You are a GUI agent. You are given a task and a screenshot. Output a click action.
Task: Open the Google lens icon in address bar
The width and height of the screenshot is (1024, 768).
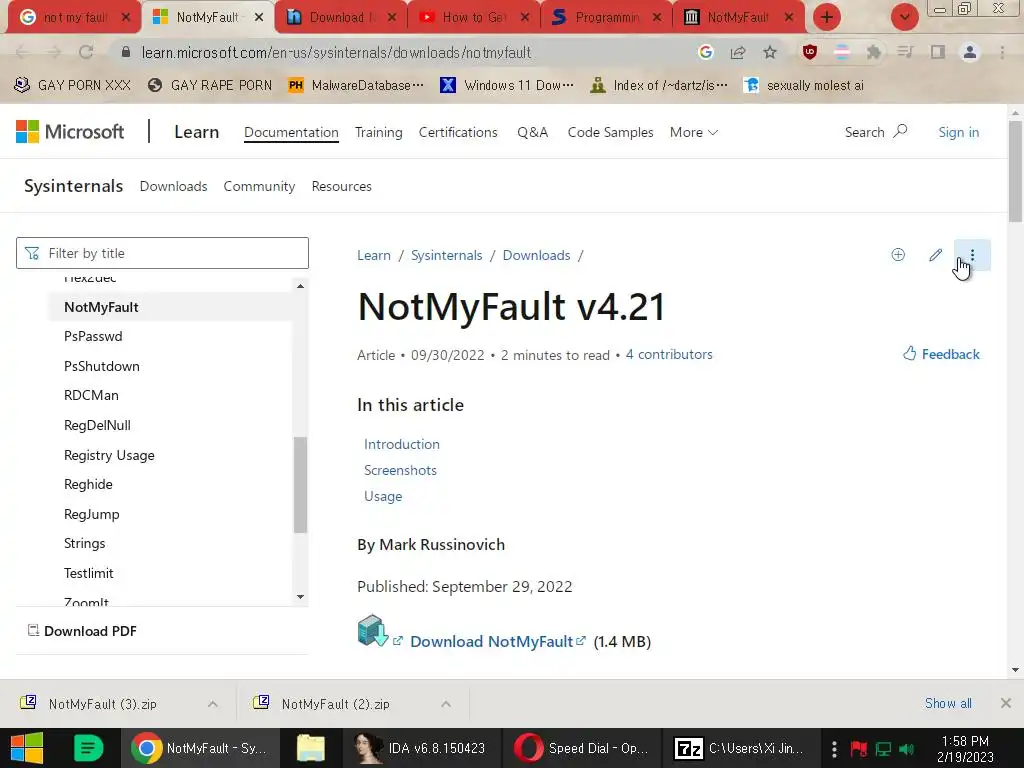pyautogui.click(x=705, y=52)
